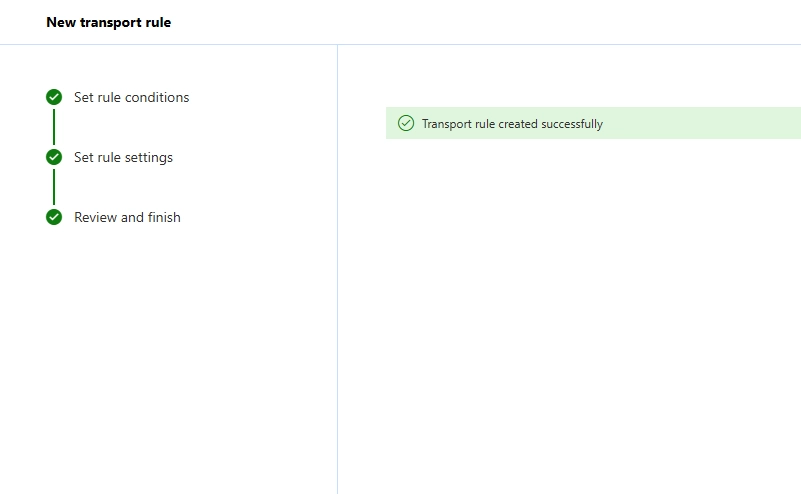Open the Review and finish step label
This screenshot has height=494, width=801.
[x=127, y=217]
